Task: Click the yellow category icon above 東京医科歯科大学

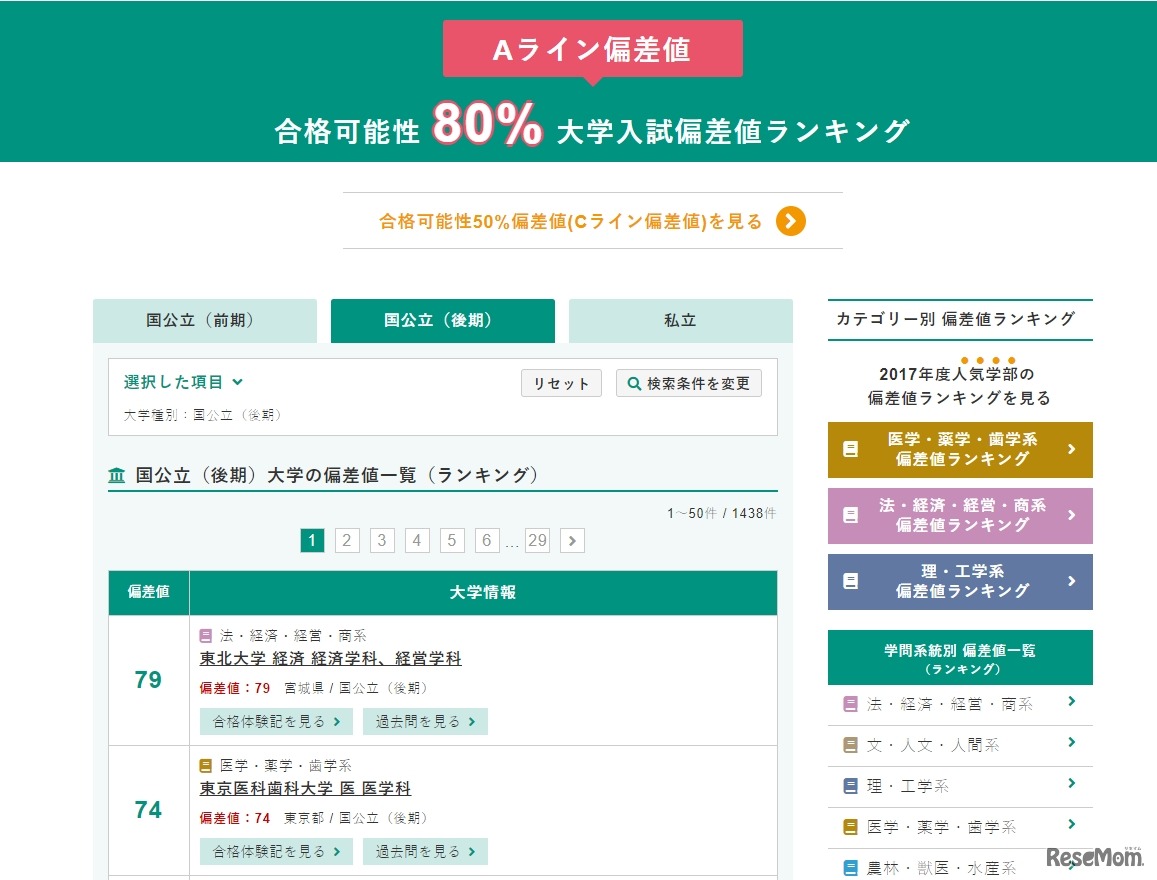Action: tap(205, 765)
